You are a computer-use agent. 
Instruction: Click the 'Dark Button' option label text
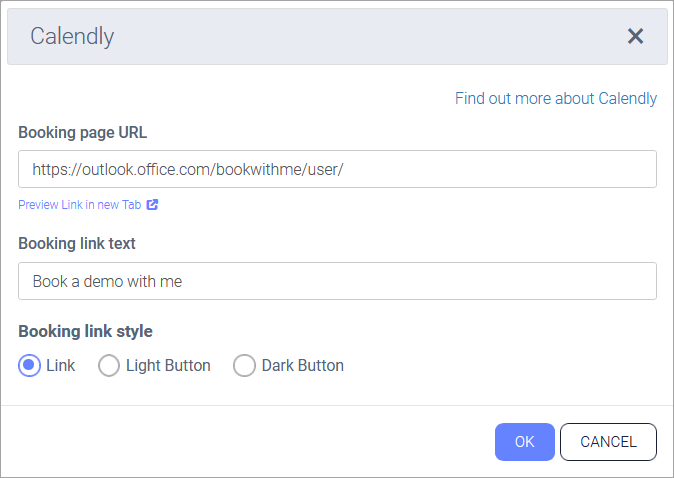(303, 366)
